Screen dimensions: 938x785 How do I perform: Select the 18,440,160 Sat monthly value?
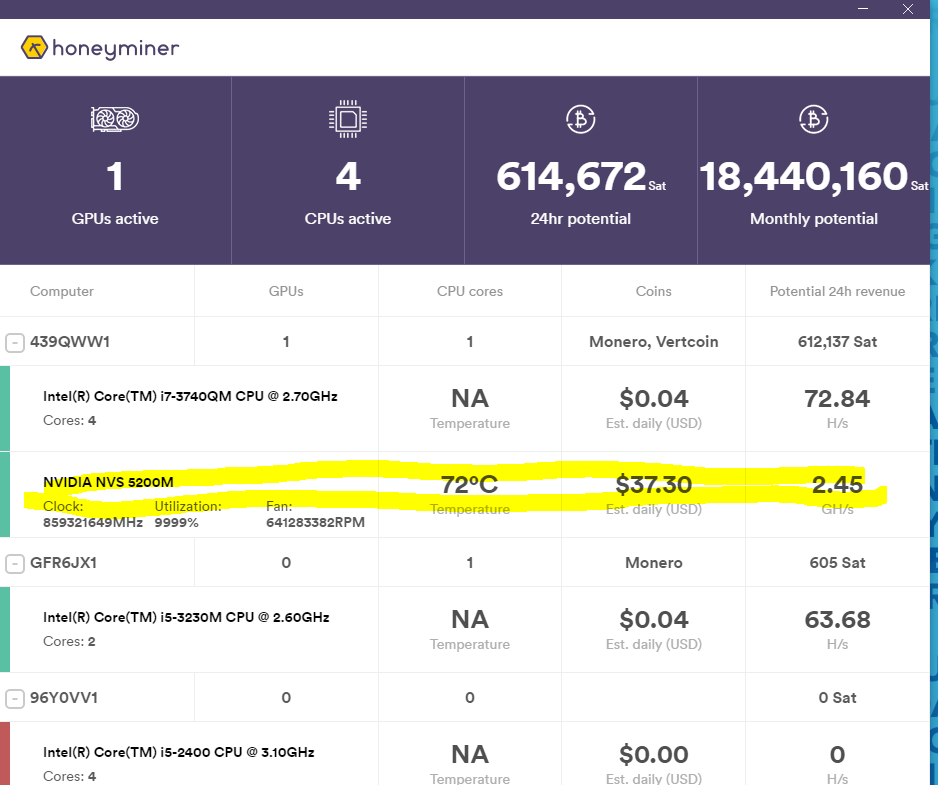tap(814, 177)
